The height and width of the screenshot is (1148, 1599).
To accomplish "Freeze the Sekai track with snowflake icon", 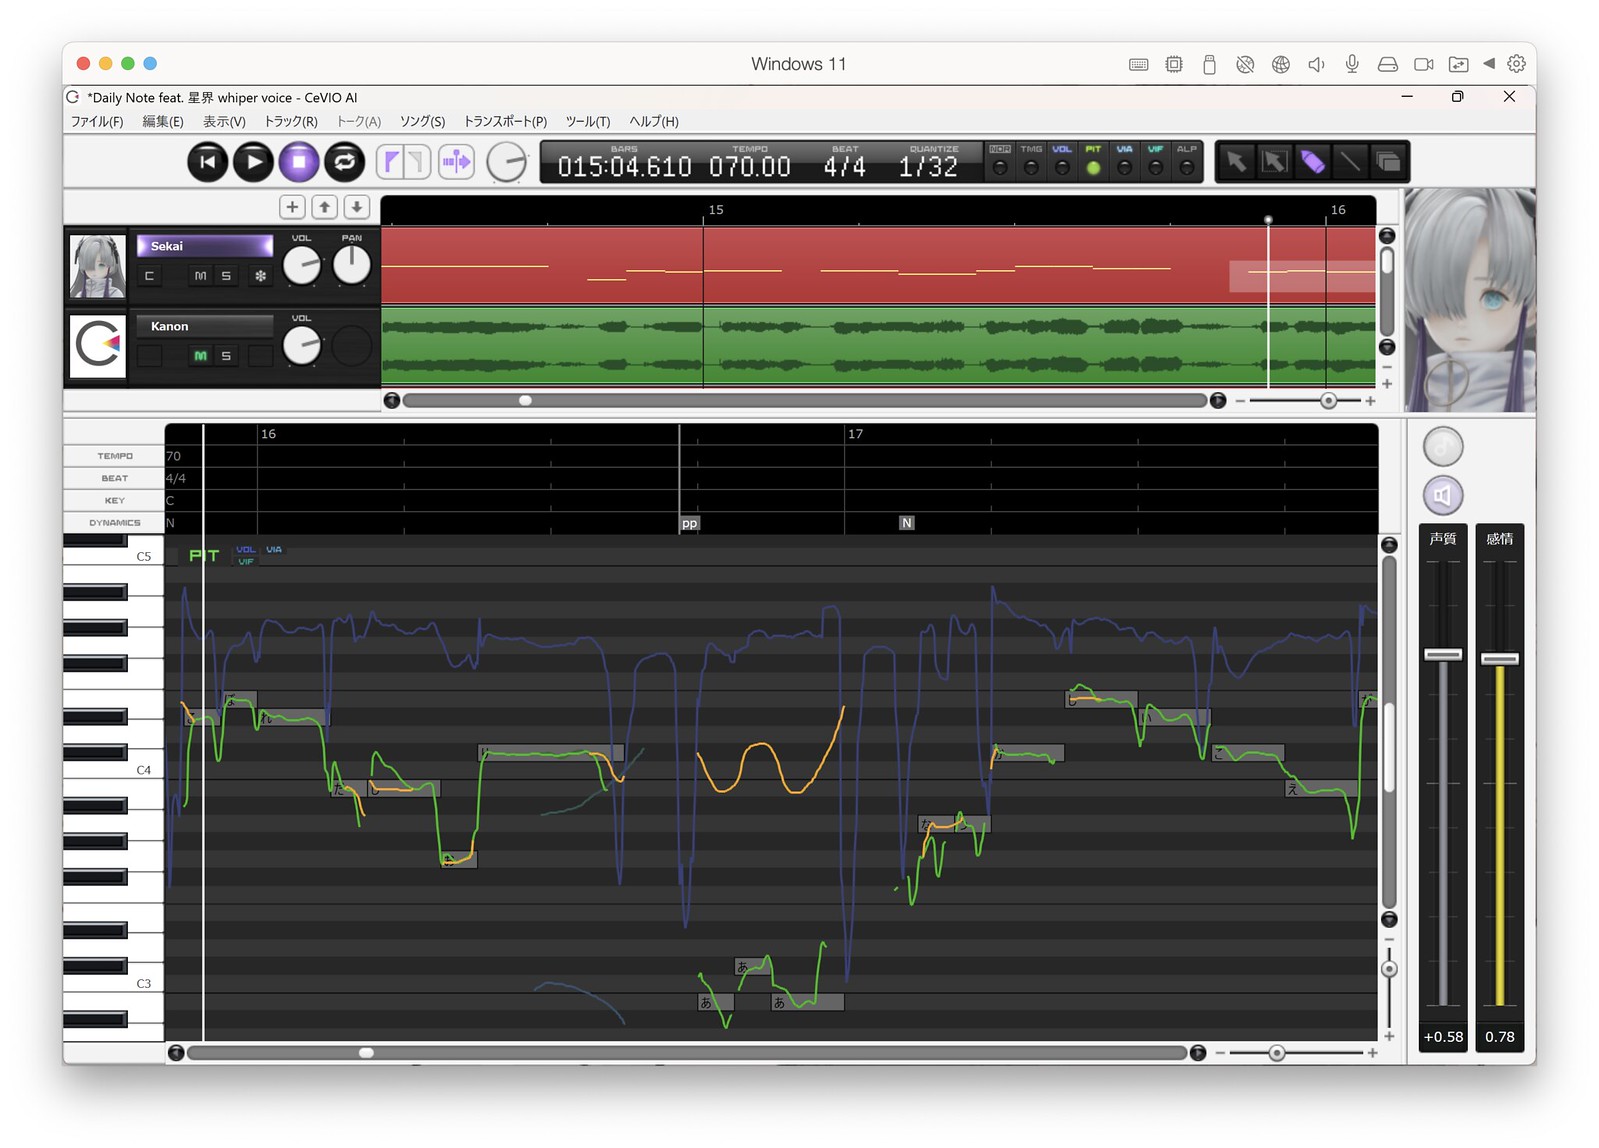I will (260, 276).
